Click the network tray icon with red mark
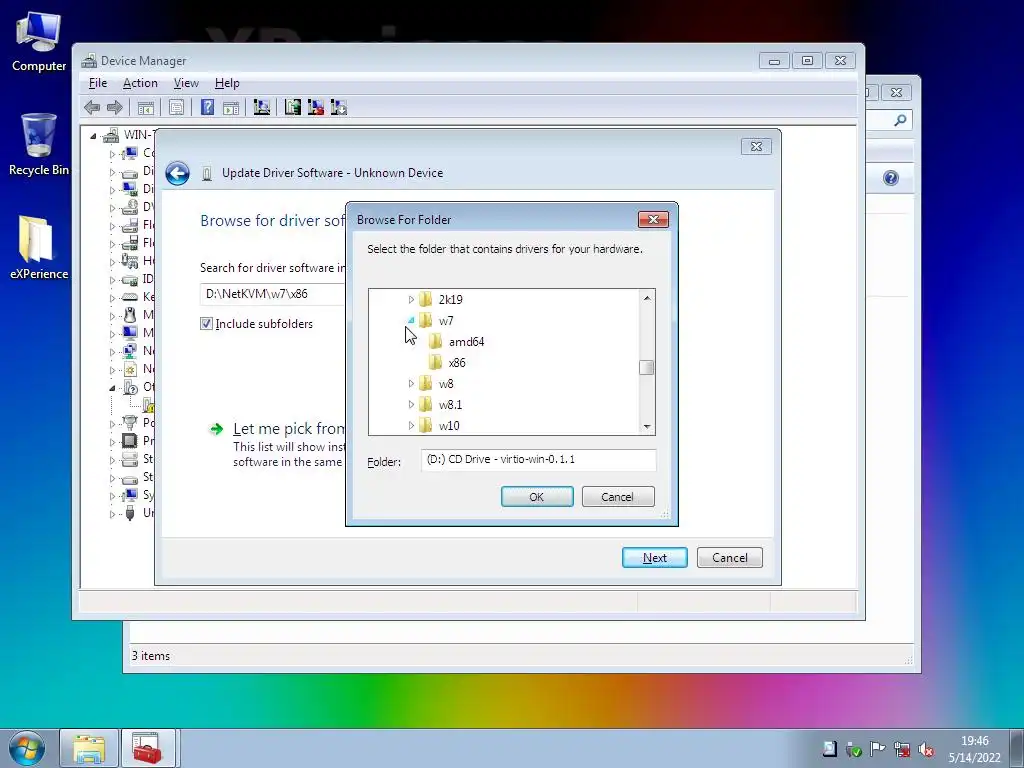The height and width of the screenshot is (768, 1024). tap(902, 749)
